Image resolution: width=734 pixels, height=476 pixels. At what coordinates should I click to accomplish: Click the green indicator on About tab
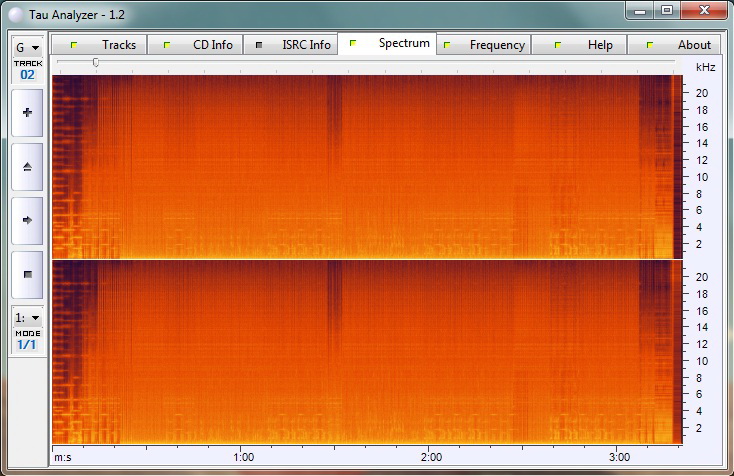[x=650, y=45]
